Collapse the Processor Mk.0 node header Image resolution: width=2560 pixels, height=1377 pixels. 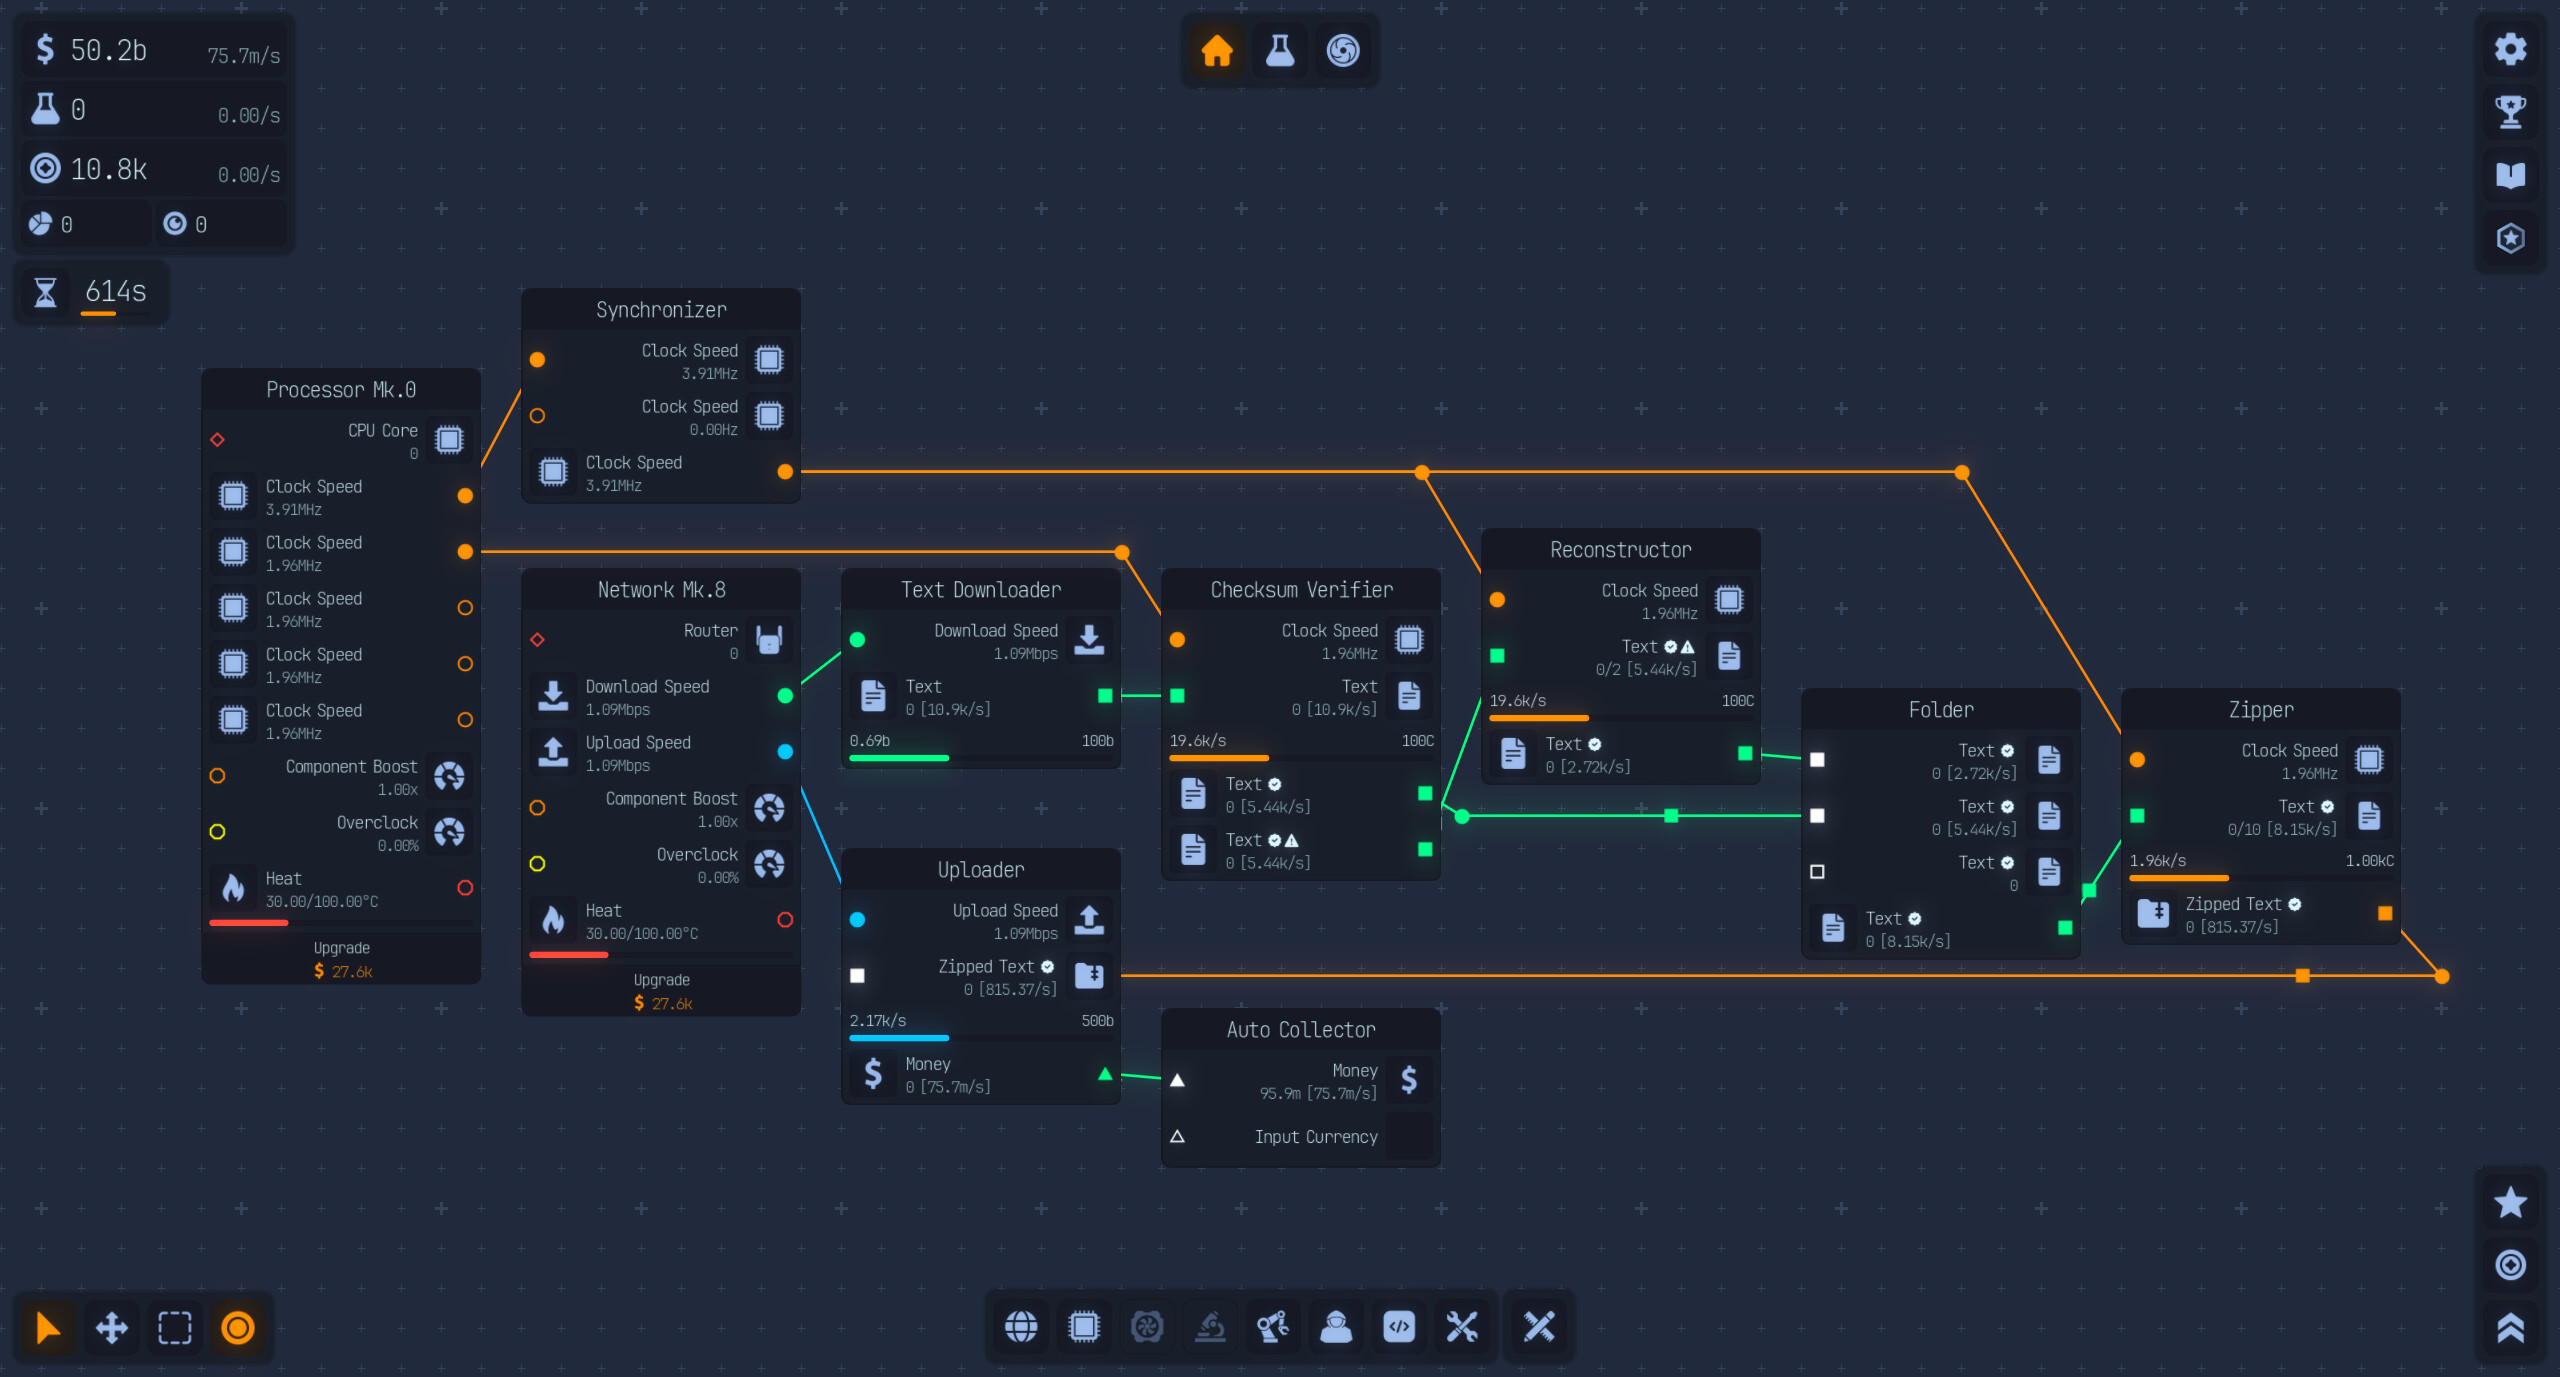tap(341, 389)
